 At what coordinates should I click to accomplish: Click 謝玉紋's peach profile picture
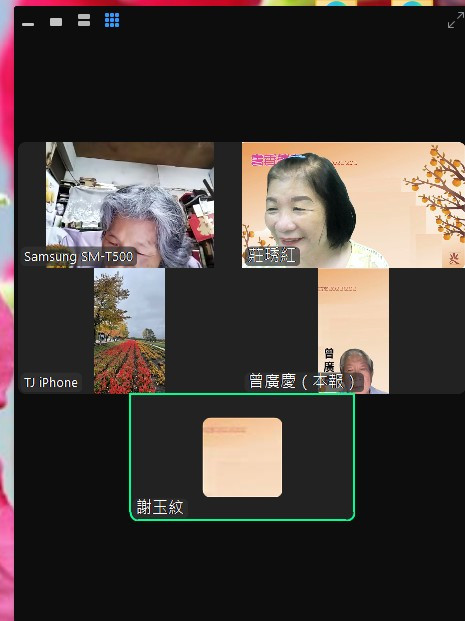[242, 457]
